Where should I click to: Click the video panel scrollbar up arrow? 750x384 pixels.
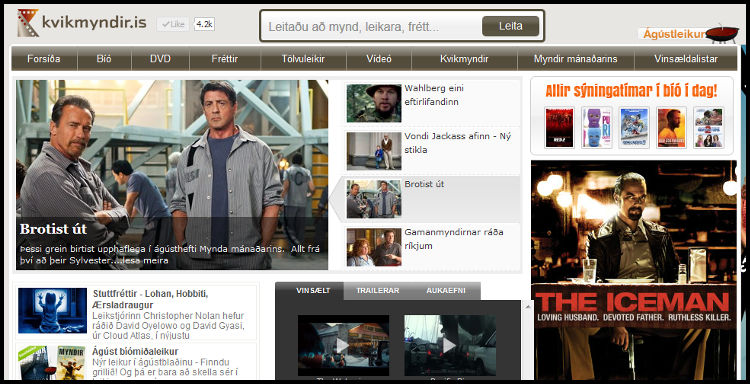[528, 307]
